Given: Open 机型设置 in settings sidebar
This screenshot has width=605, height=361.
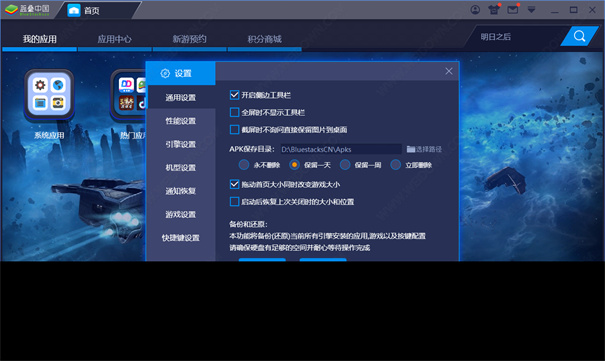Looking at the screenshot, I should tap(181, 167).
